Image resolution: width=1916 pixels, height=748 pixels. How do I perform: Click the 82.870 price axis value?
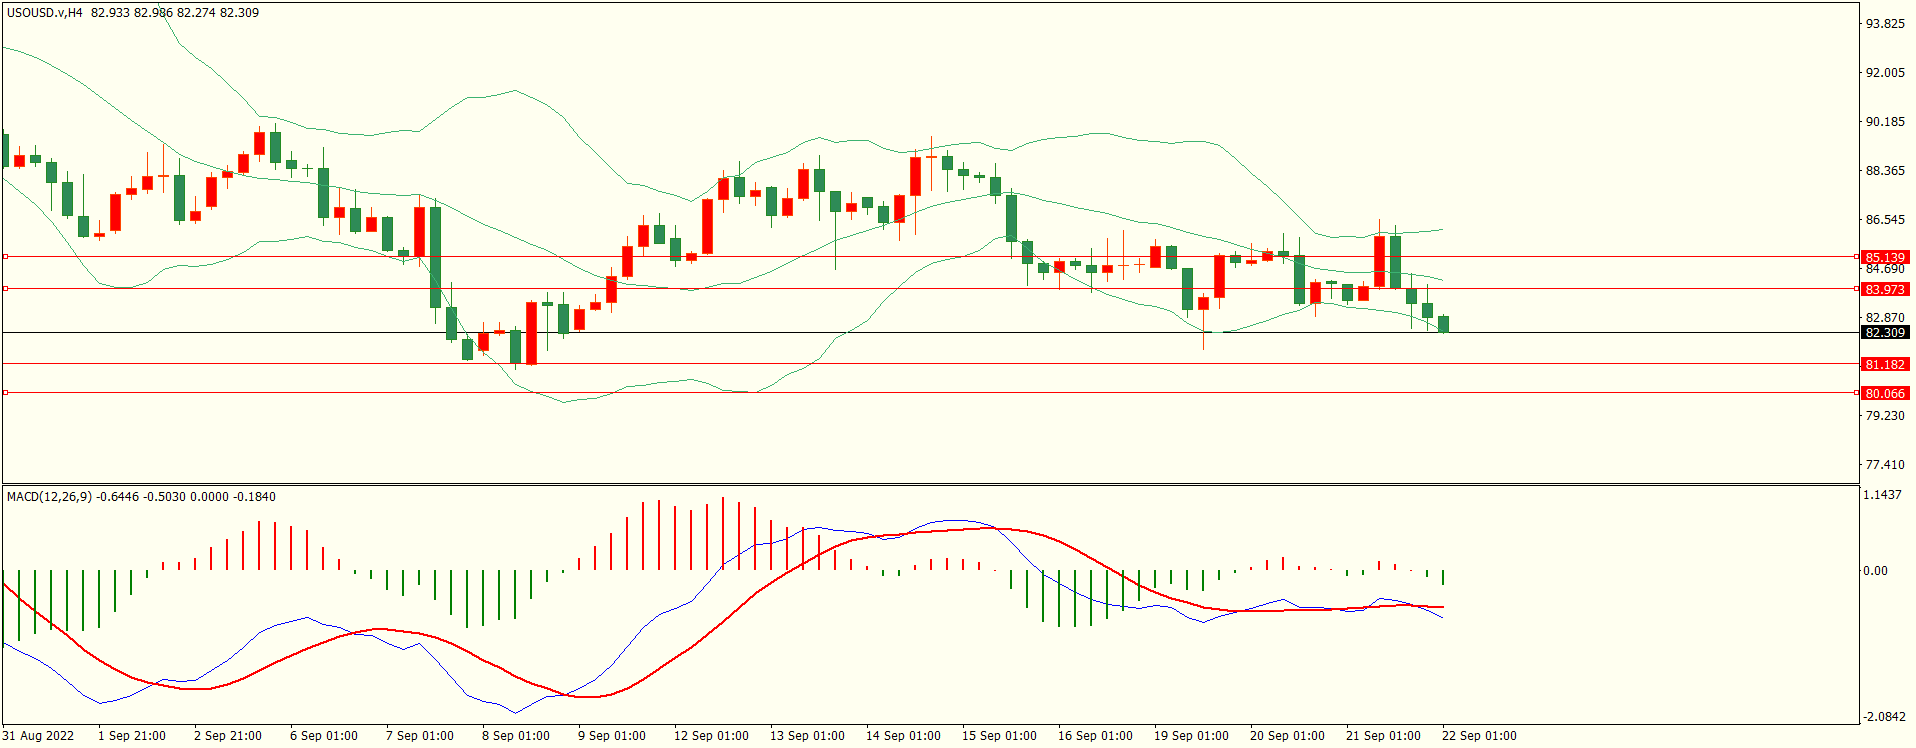point(1885,317)
